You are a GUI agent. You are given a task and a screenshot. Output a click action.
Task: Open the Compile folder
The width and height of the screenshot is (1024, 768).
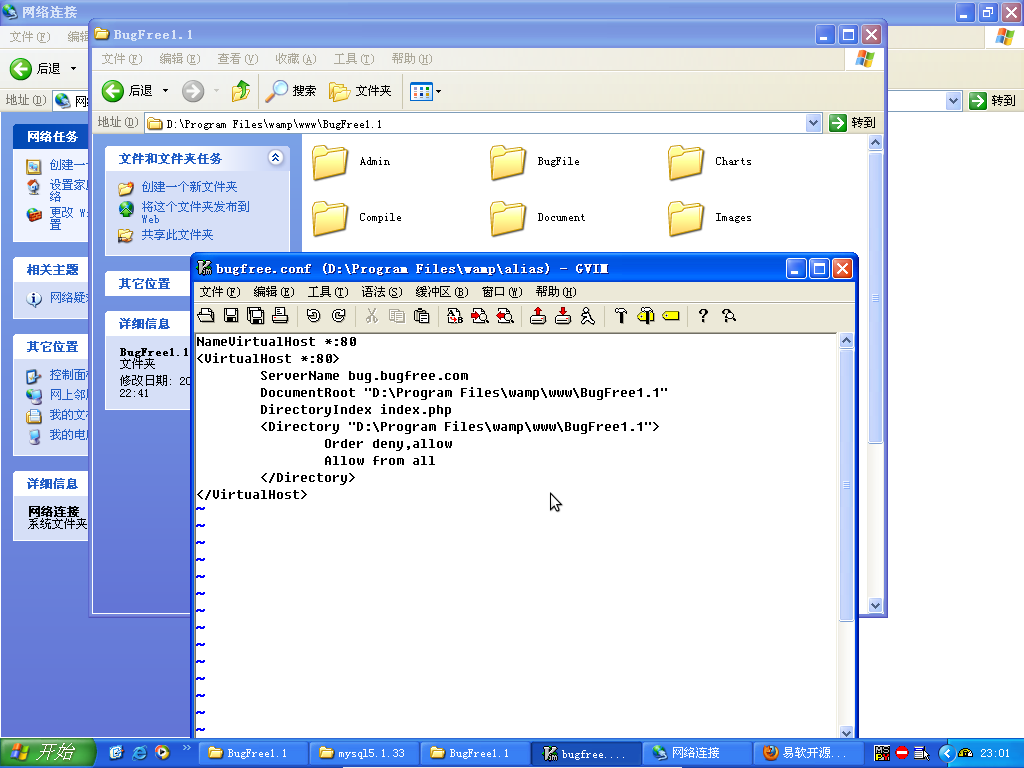pyautogui.click(x=357, y=218)
